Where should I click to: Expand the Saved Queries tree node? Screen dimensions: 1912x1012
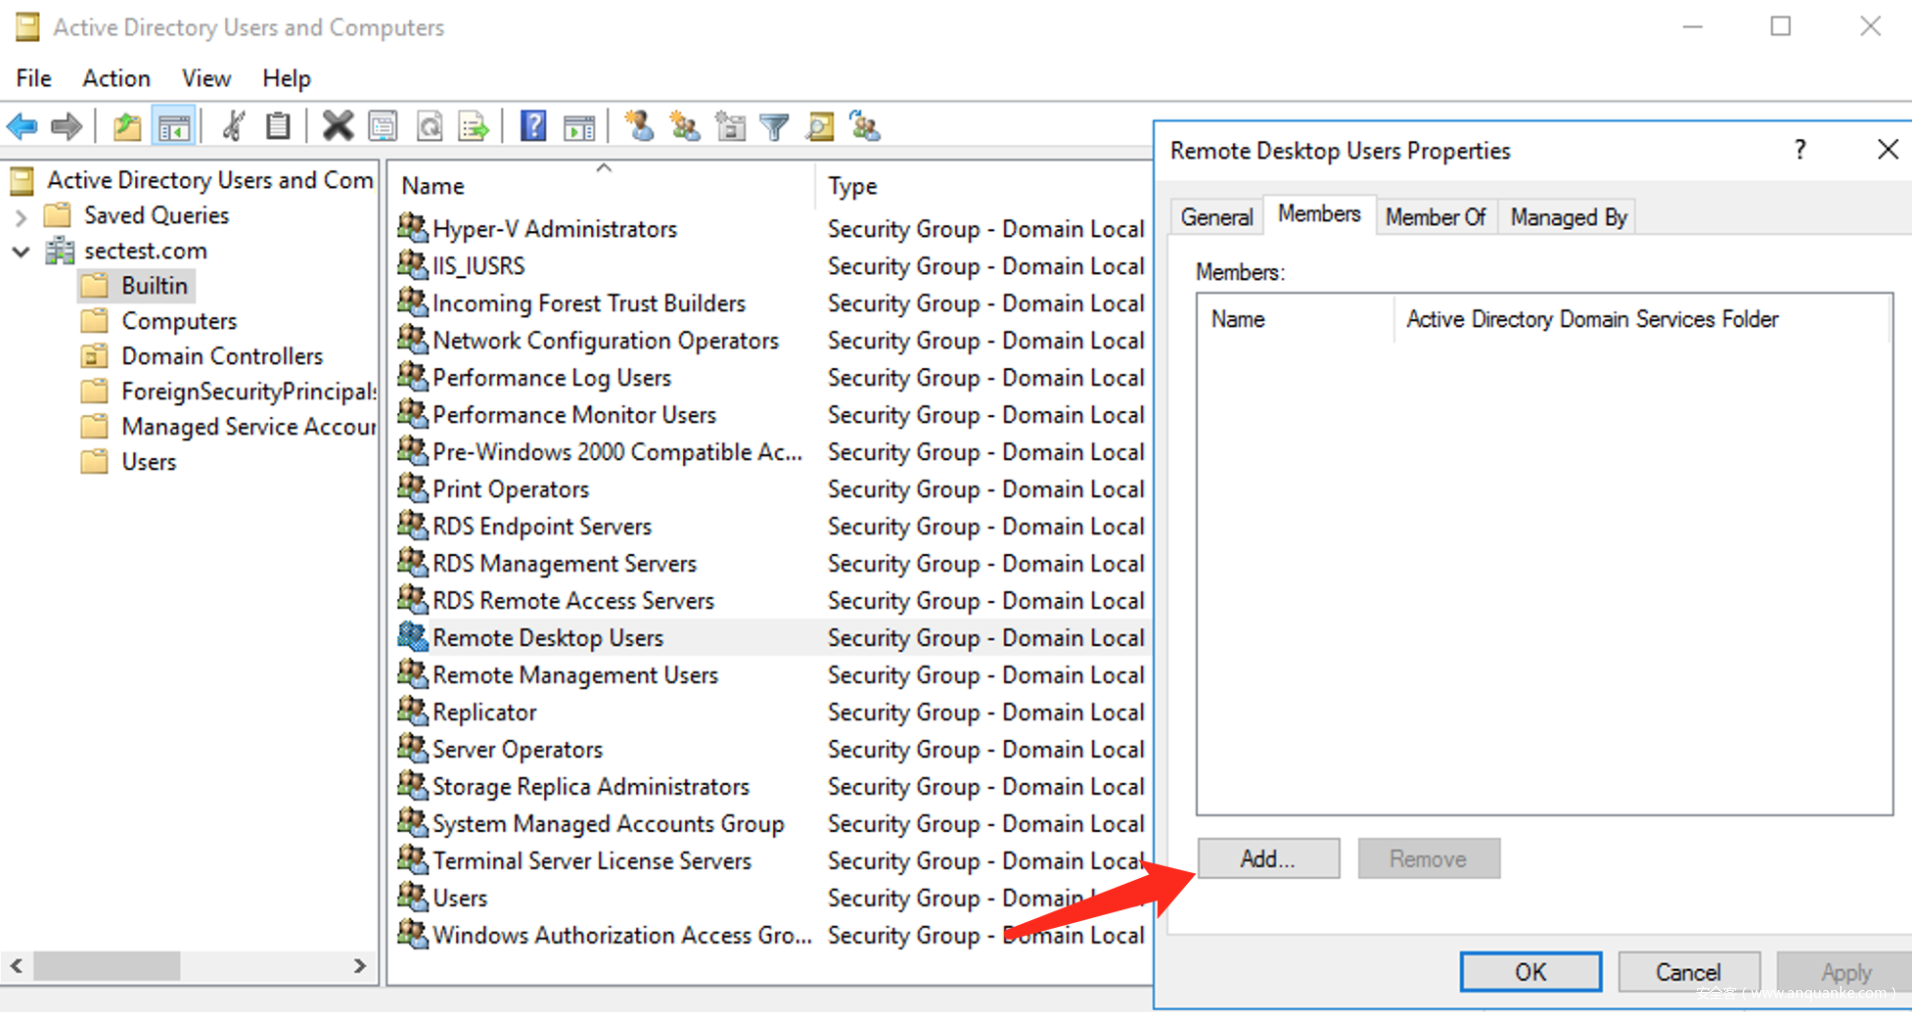click(21, 216)
